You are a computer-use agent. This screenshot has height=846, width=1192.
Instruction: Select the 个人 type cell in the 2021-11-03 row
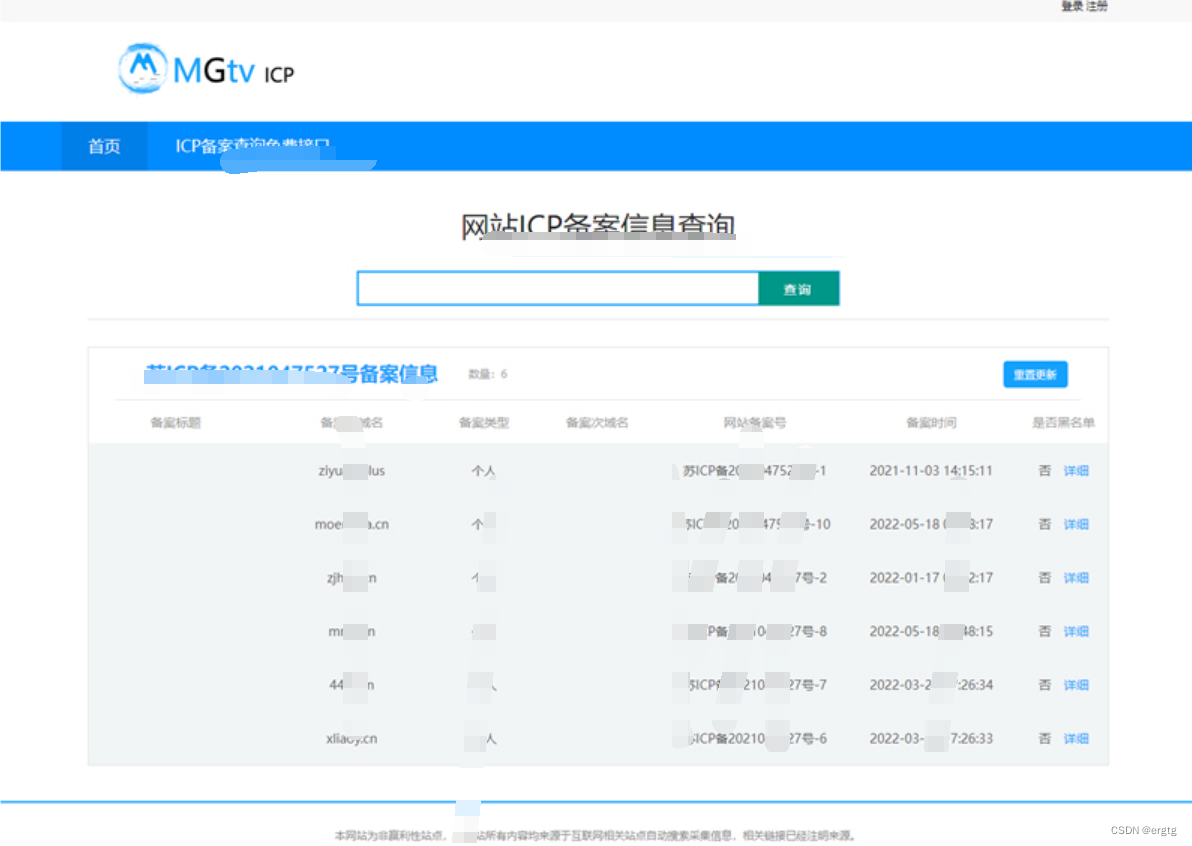click(x=483, y=471)
